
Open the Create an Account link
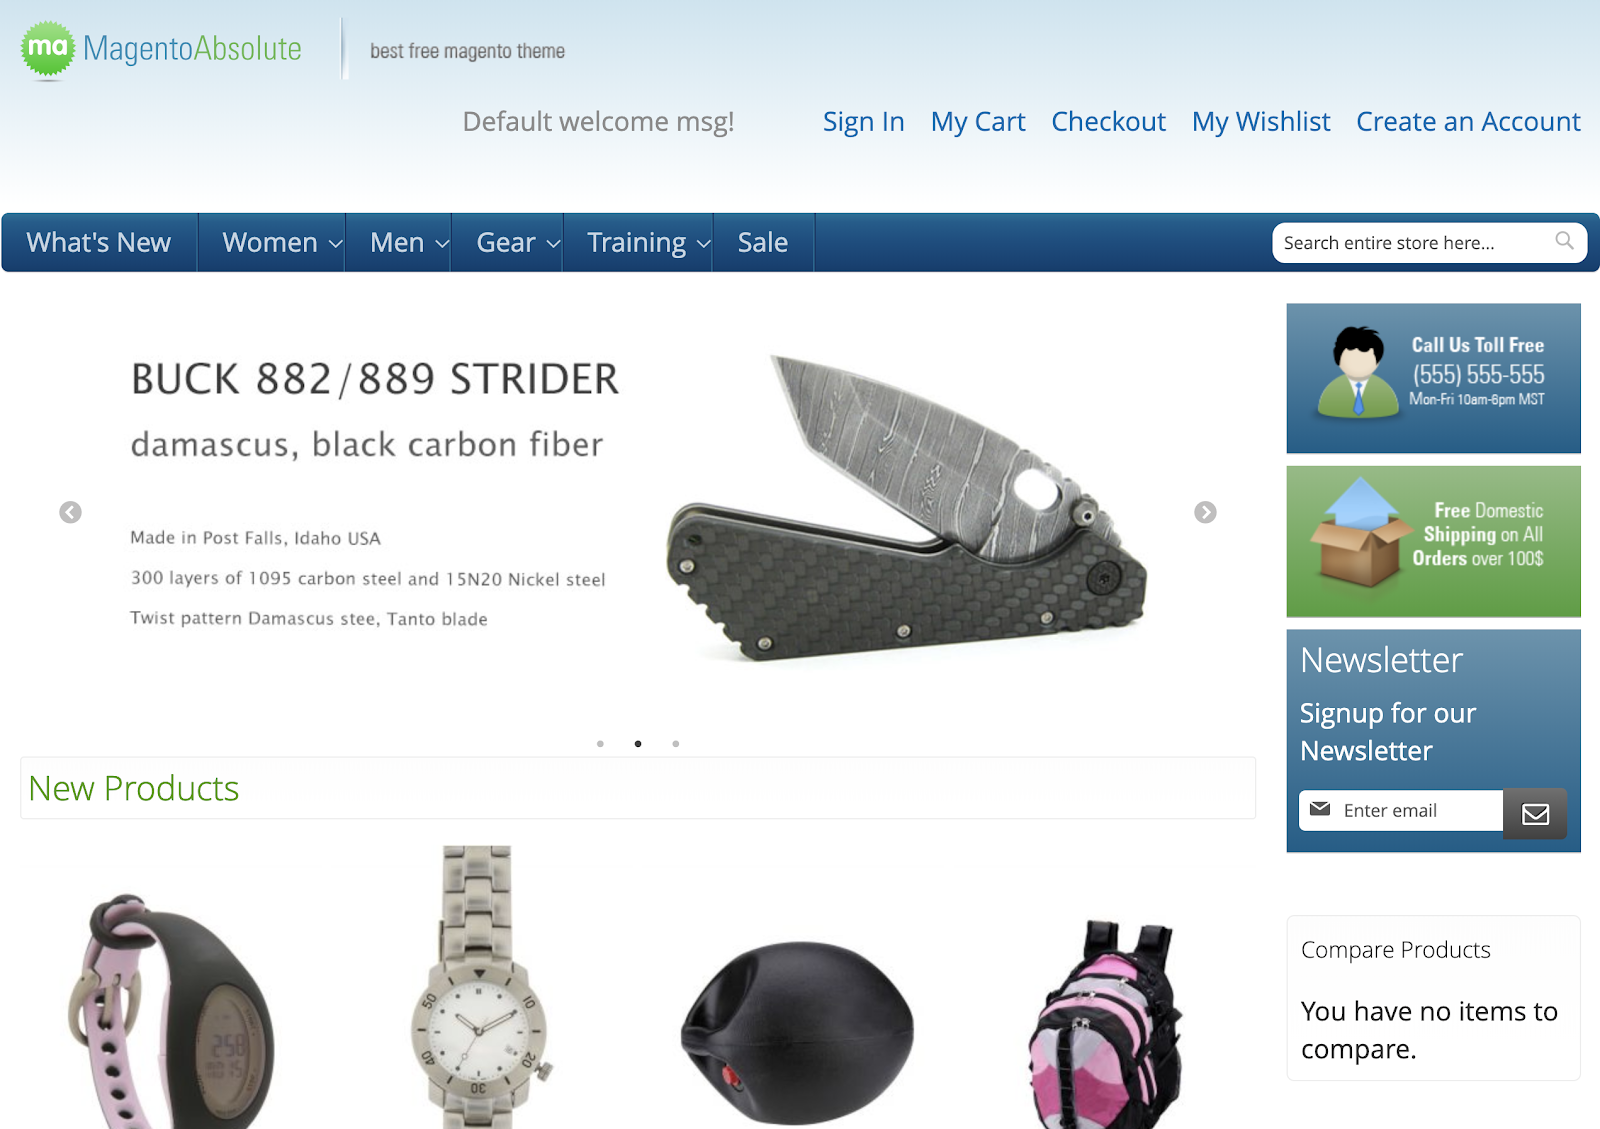click(1468, 122)
